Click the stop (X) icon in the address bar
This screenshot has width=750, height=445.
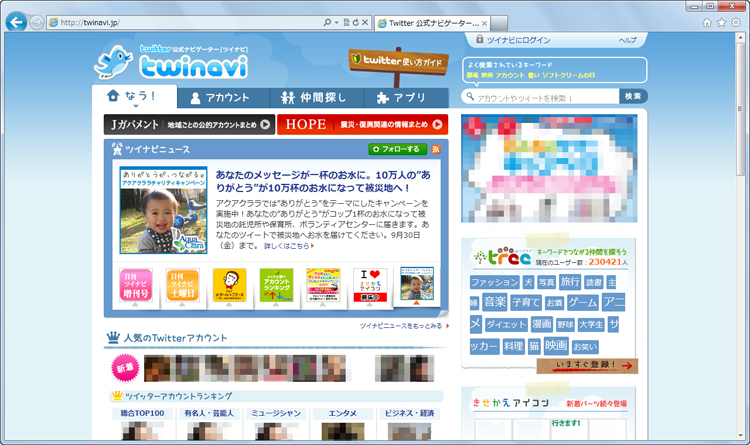[x=364, y=22]
